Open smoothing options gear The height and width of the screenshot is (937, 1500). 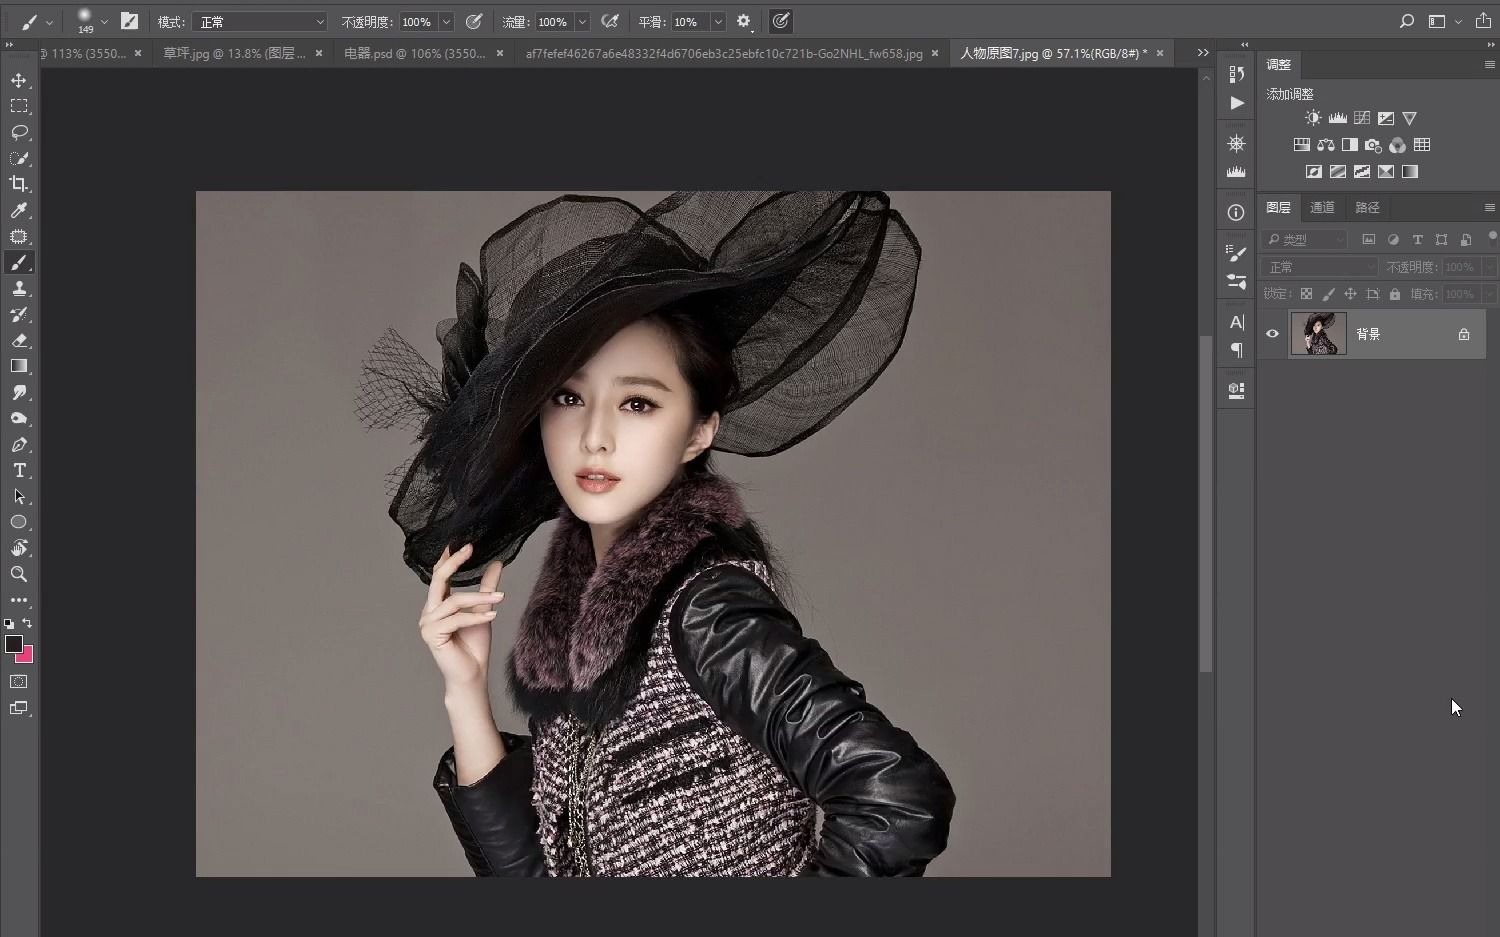point(743,21)
